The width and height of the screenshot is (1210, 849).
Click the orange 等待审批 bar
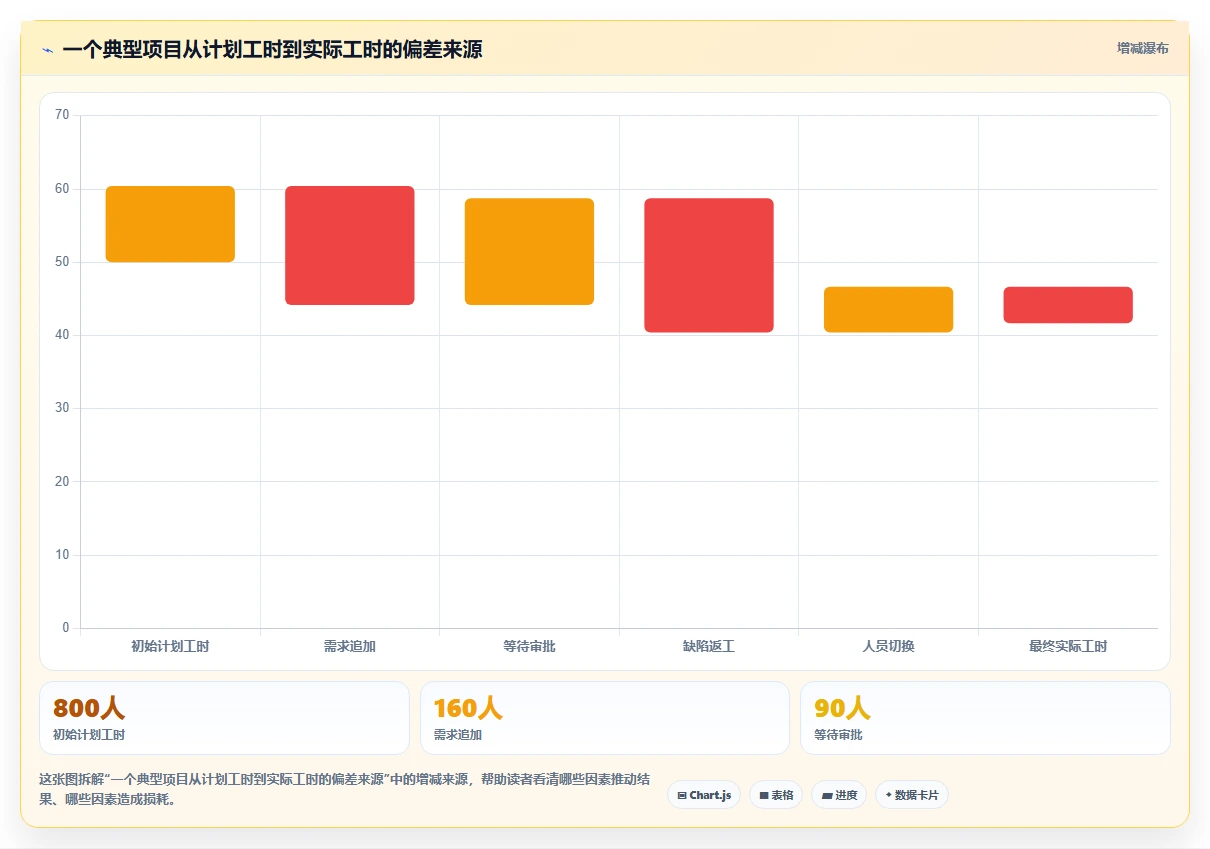529,251
